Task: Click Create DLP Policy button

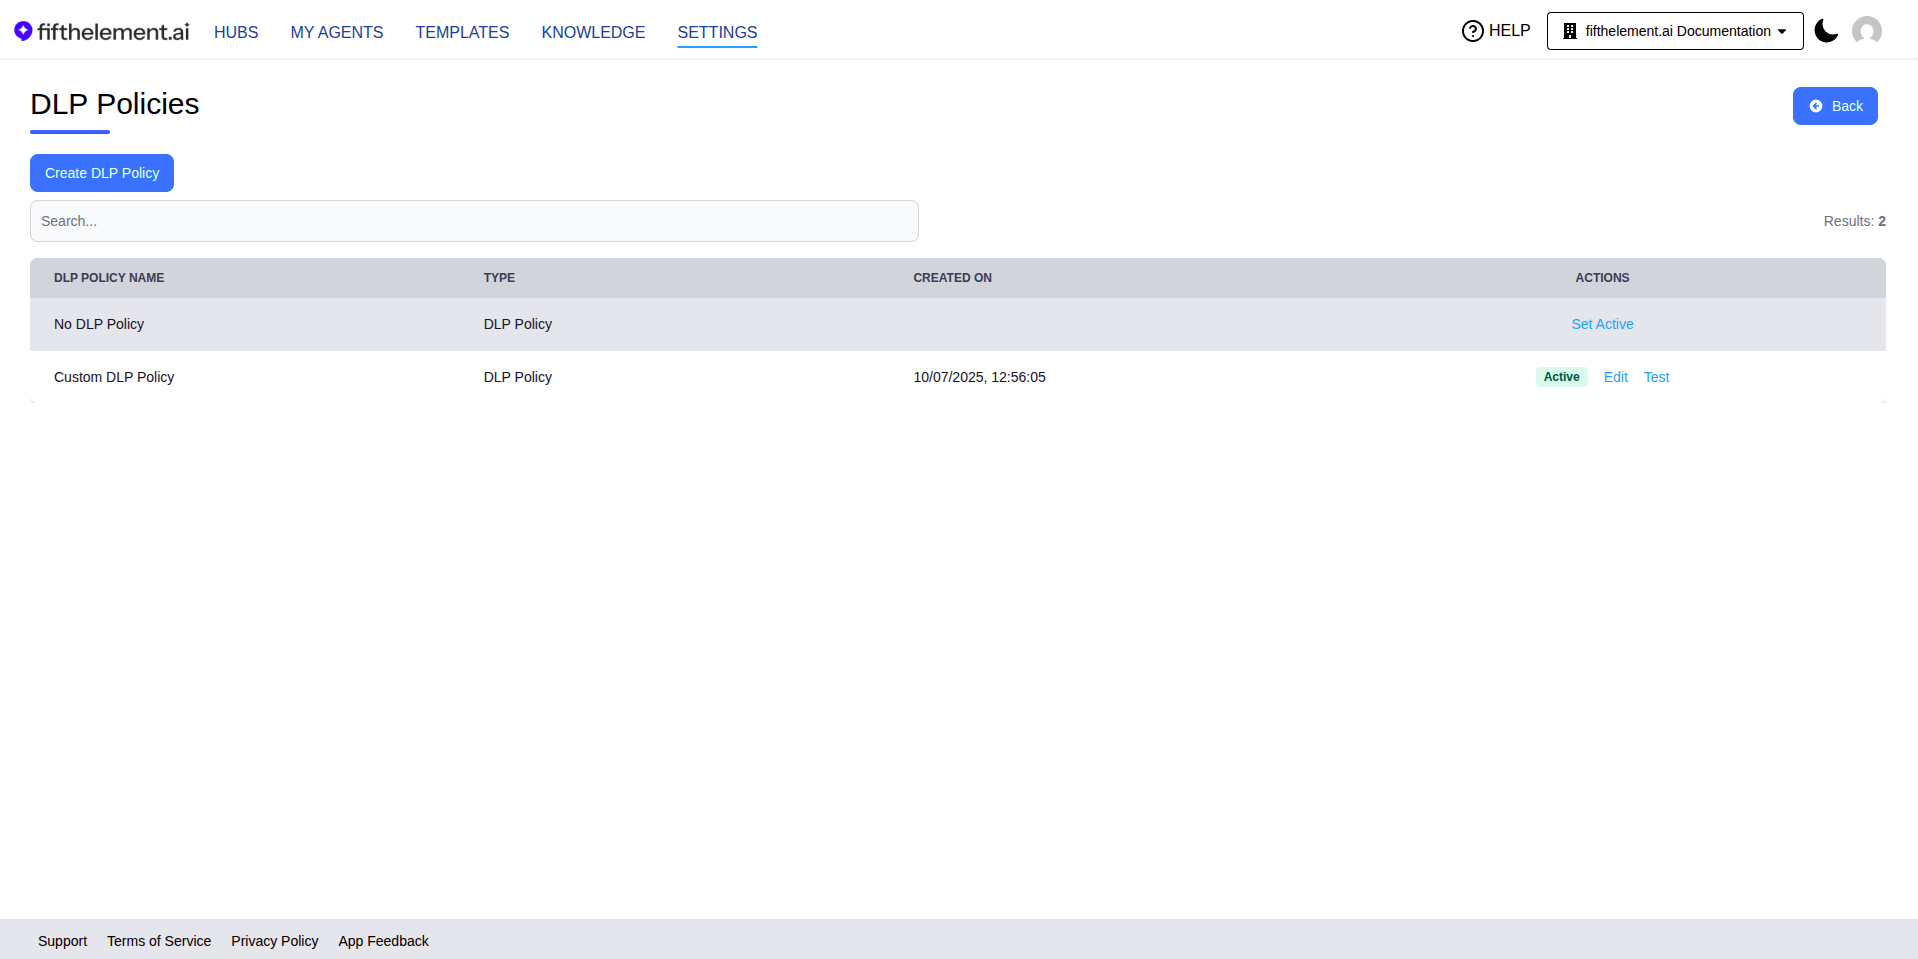Action: pos(102,173)
